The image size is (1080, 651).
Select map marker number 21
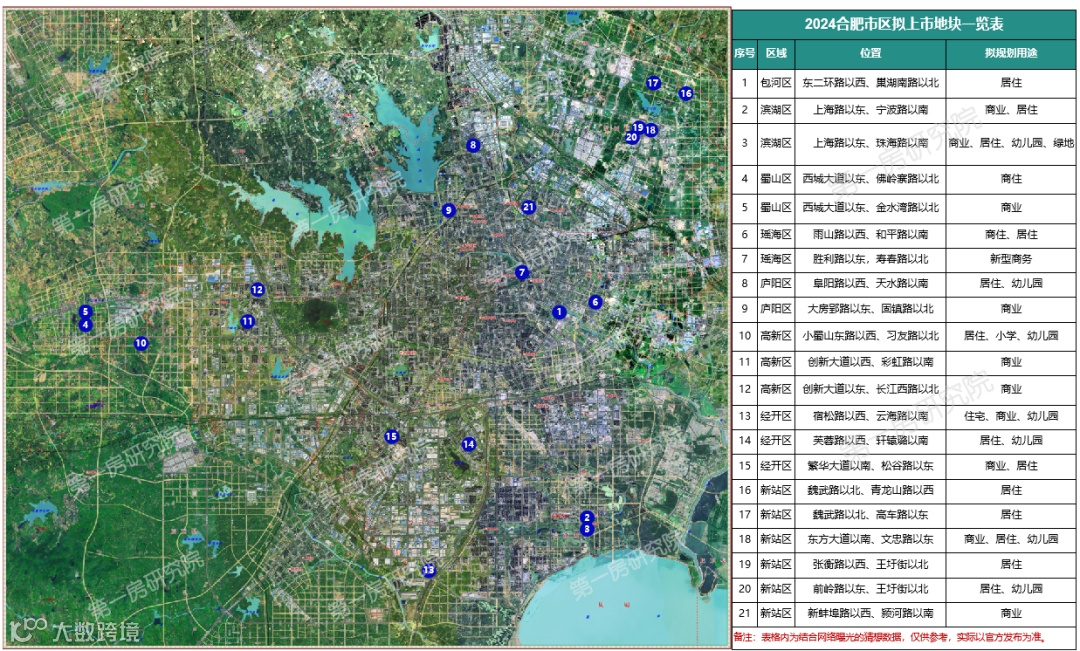tap(528, 207)
